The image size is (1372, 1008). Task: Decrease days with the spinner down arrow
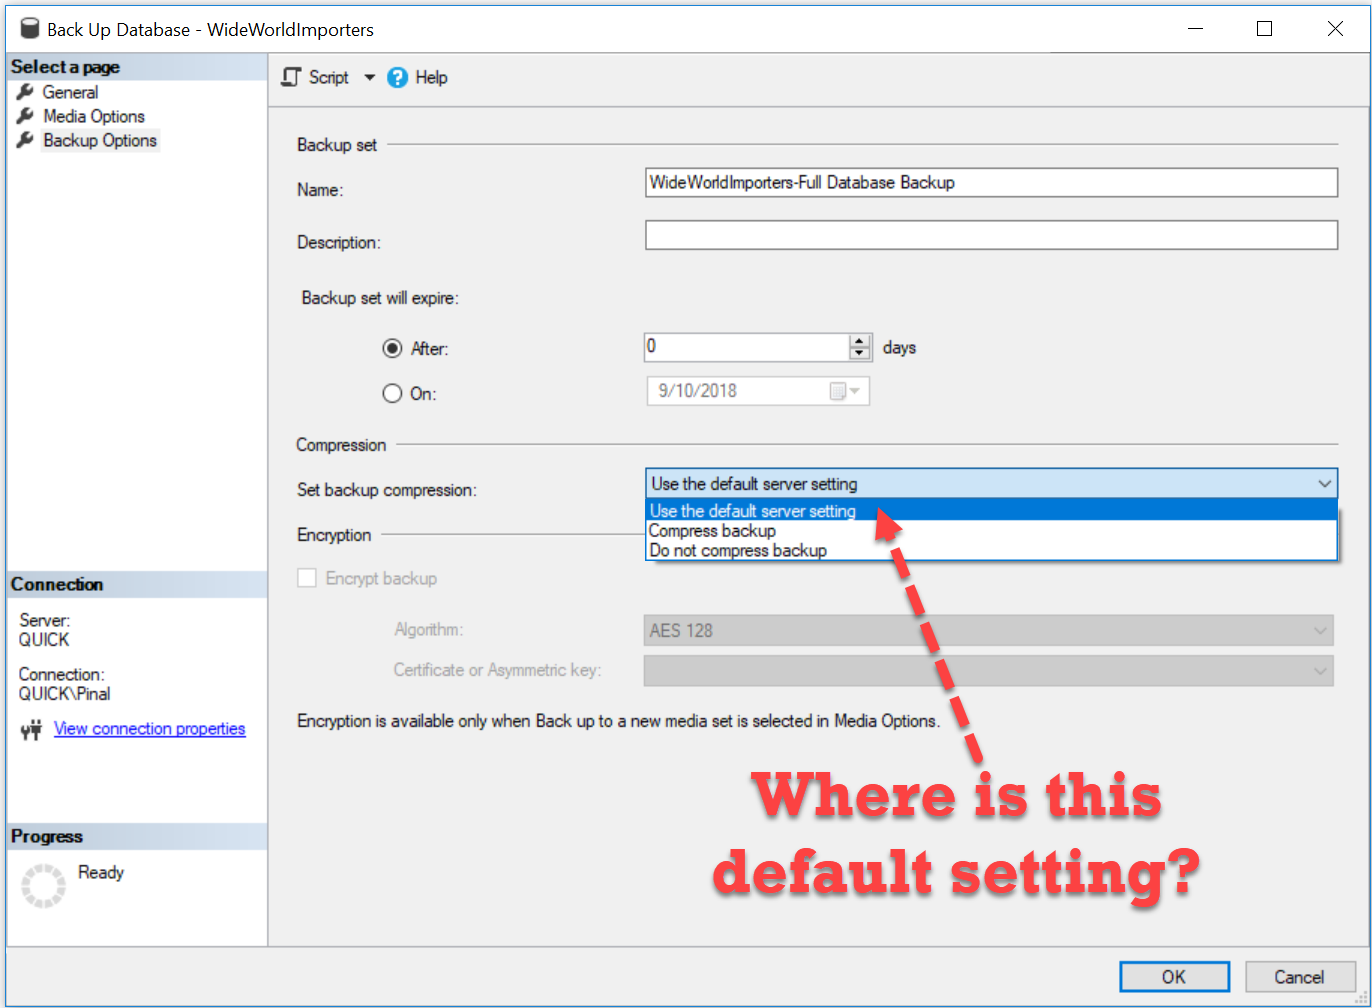click(860, 354)
